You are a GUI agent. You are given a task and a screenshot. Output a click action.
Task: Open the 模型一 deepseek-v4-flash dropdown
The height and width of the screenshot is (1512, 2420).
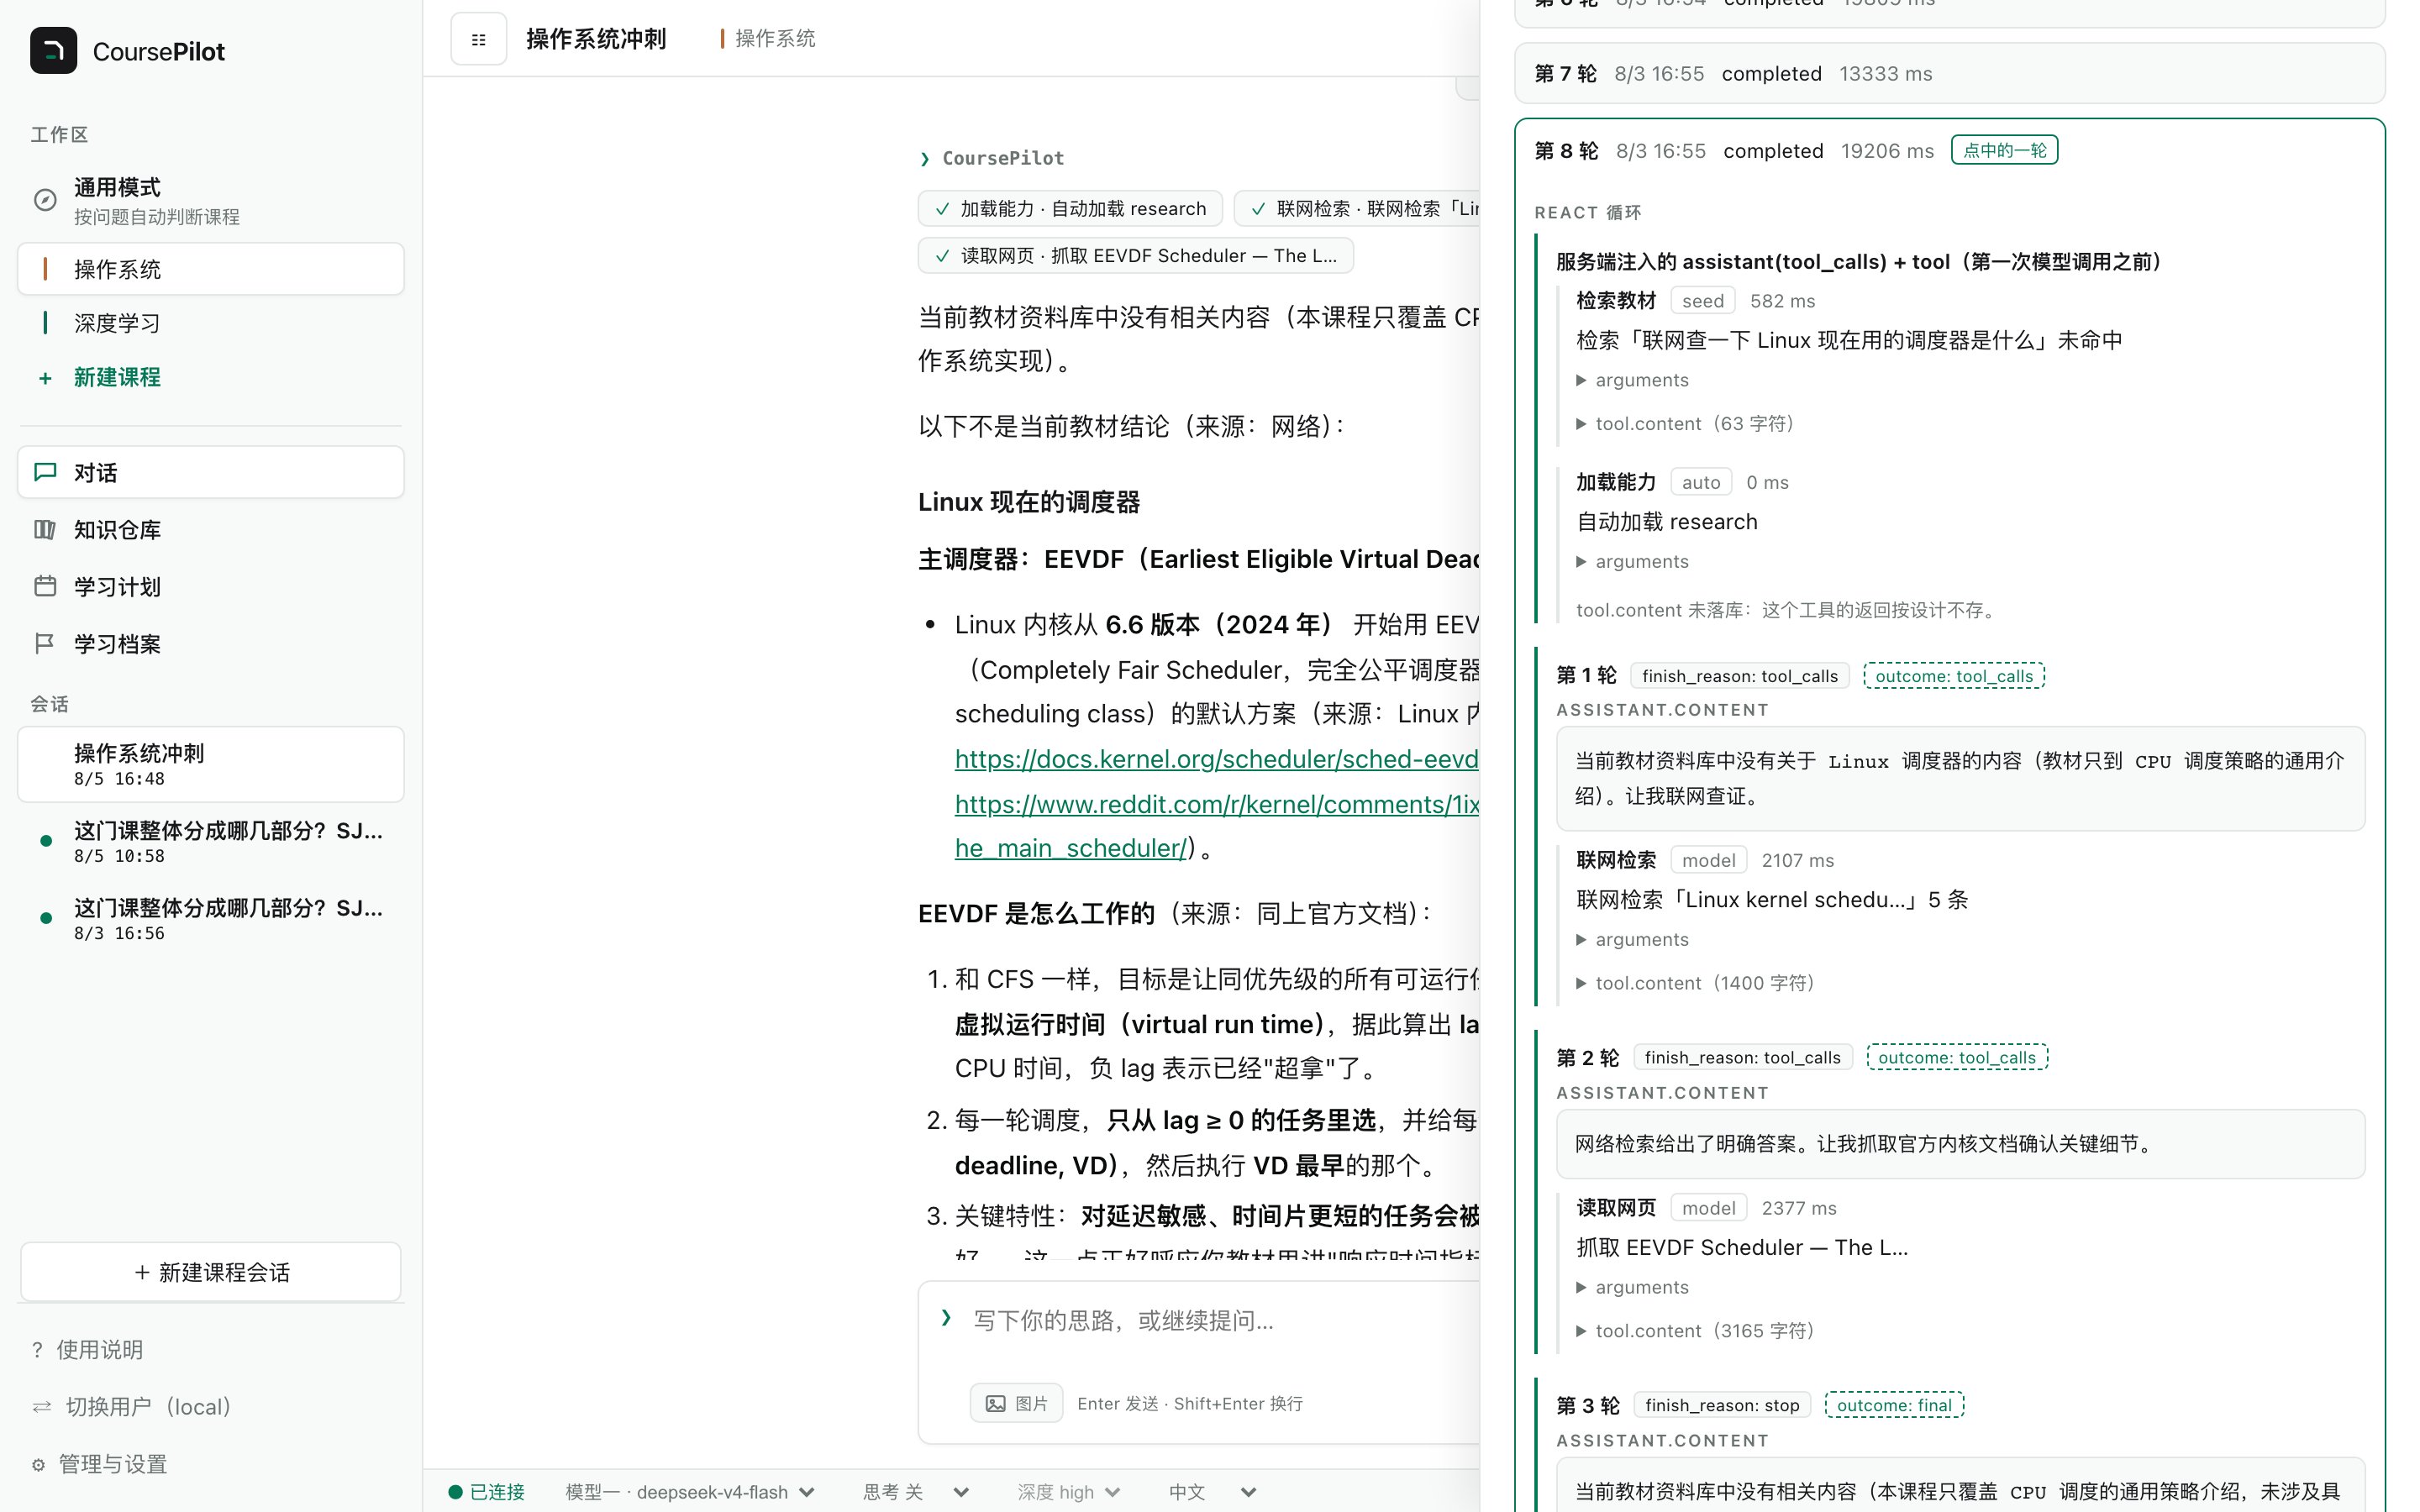click(x=690, y=1492)
